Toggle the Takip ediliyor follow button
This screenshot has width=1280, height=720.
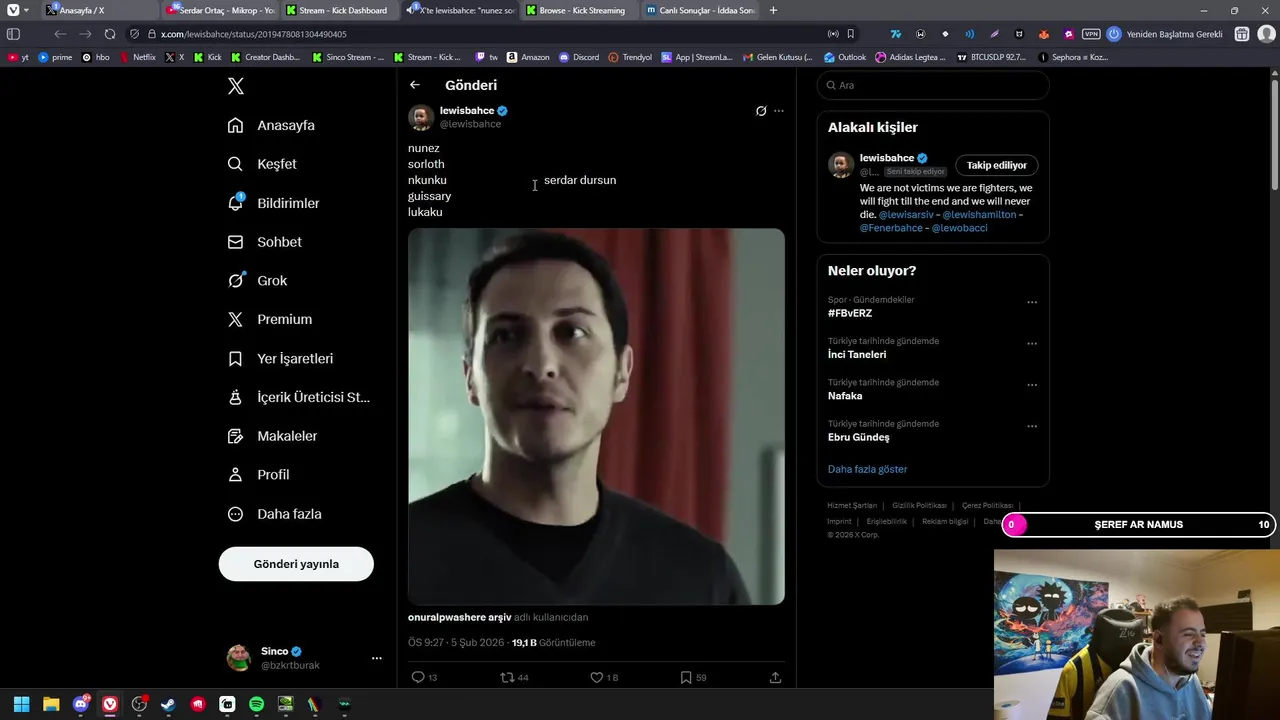coord(997,165)
